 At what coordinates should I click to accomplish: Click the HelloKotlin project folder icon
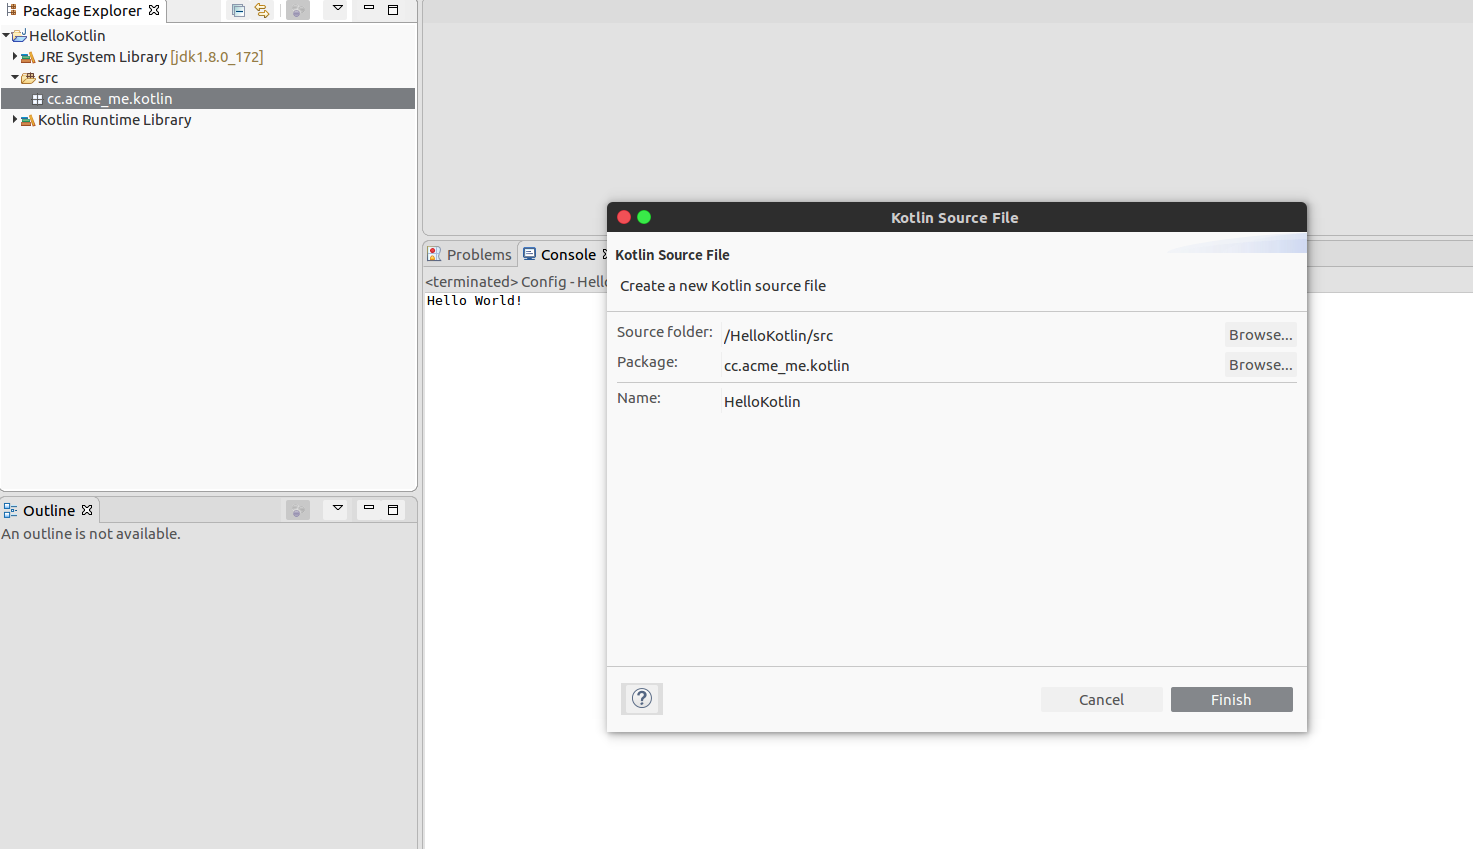pos(19,36)
